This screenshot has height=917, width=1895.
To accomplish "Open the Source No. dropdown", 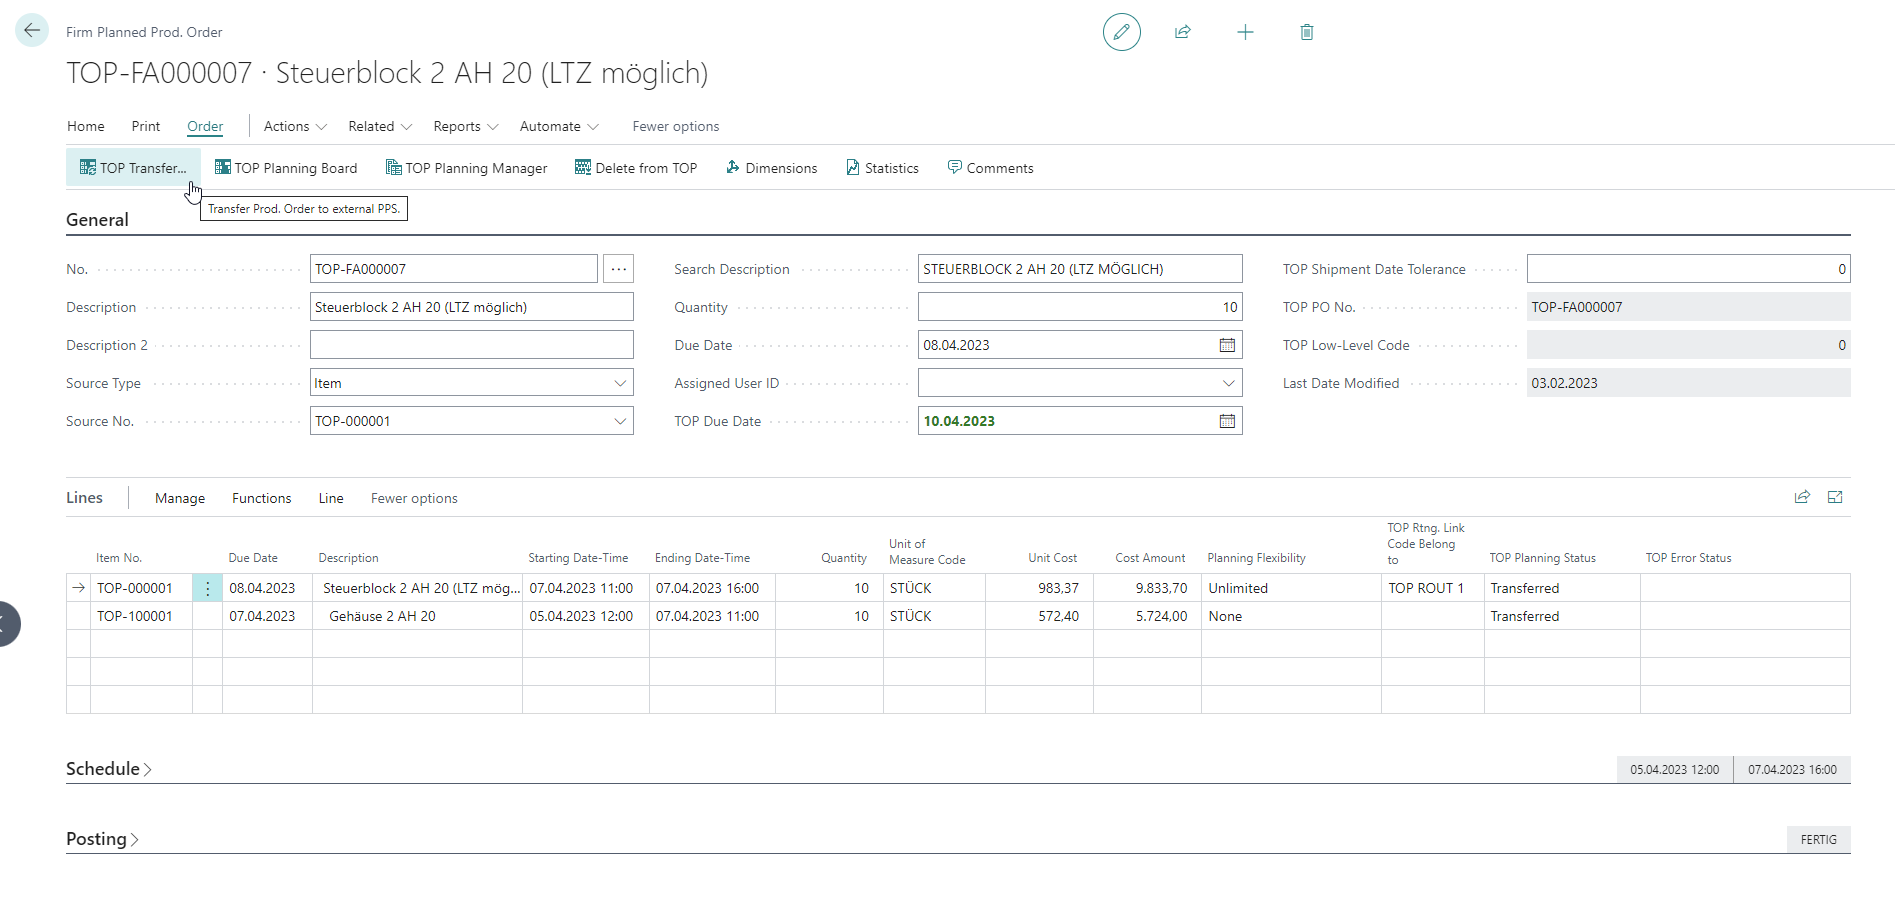I will [x=620, y=421].
